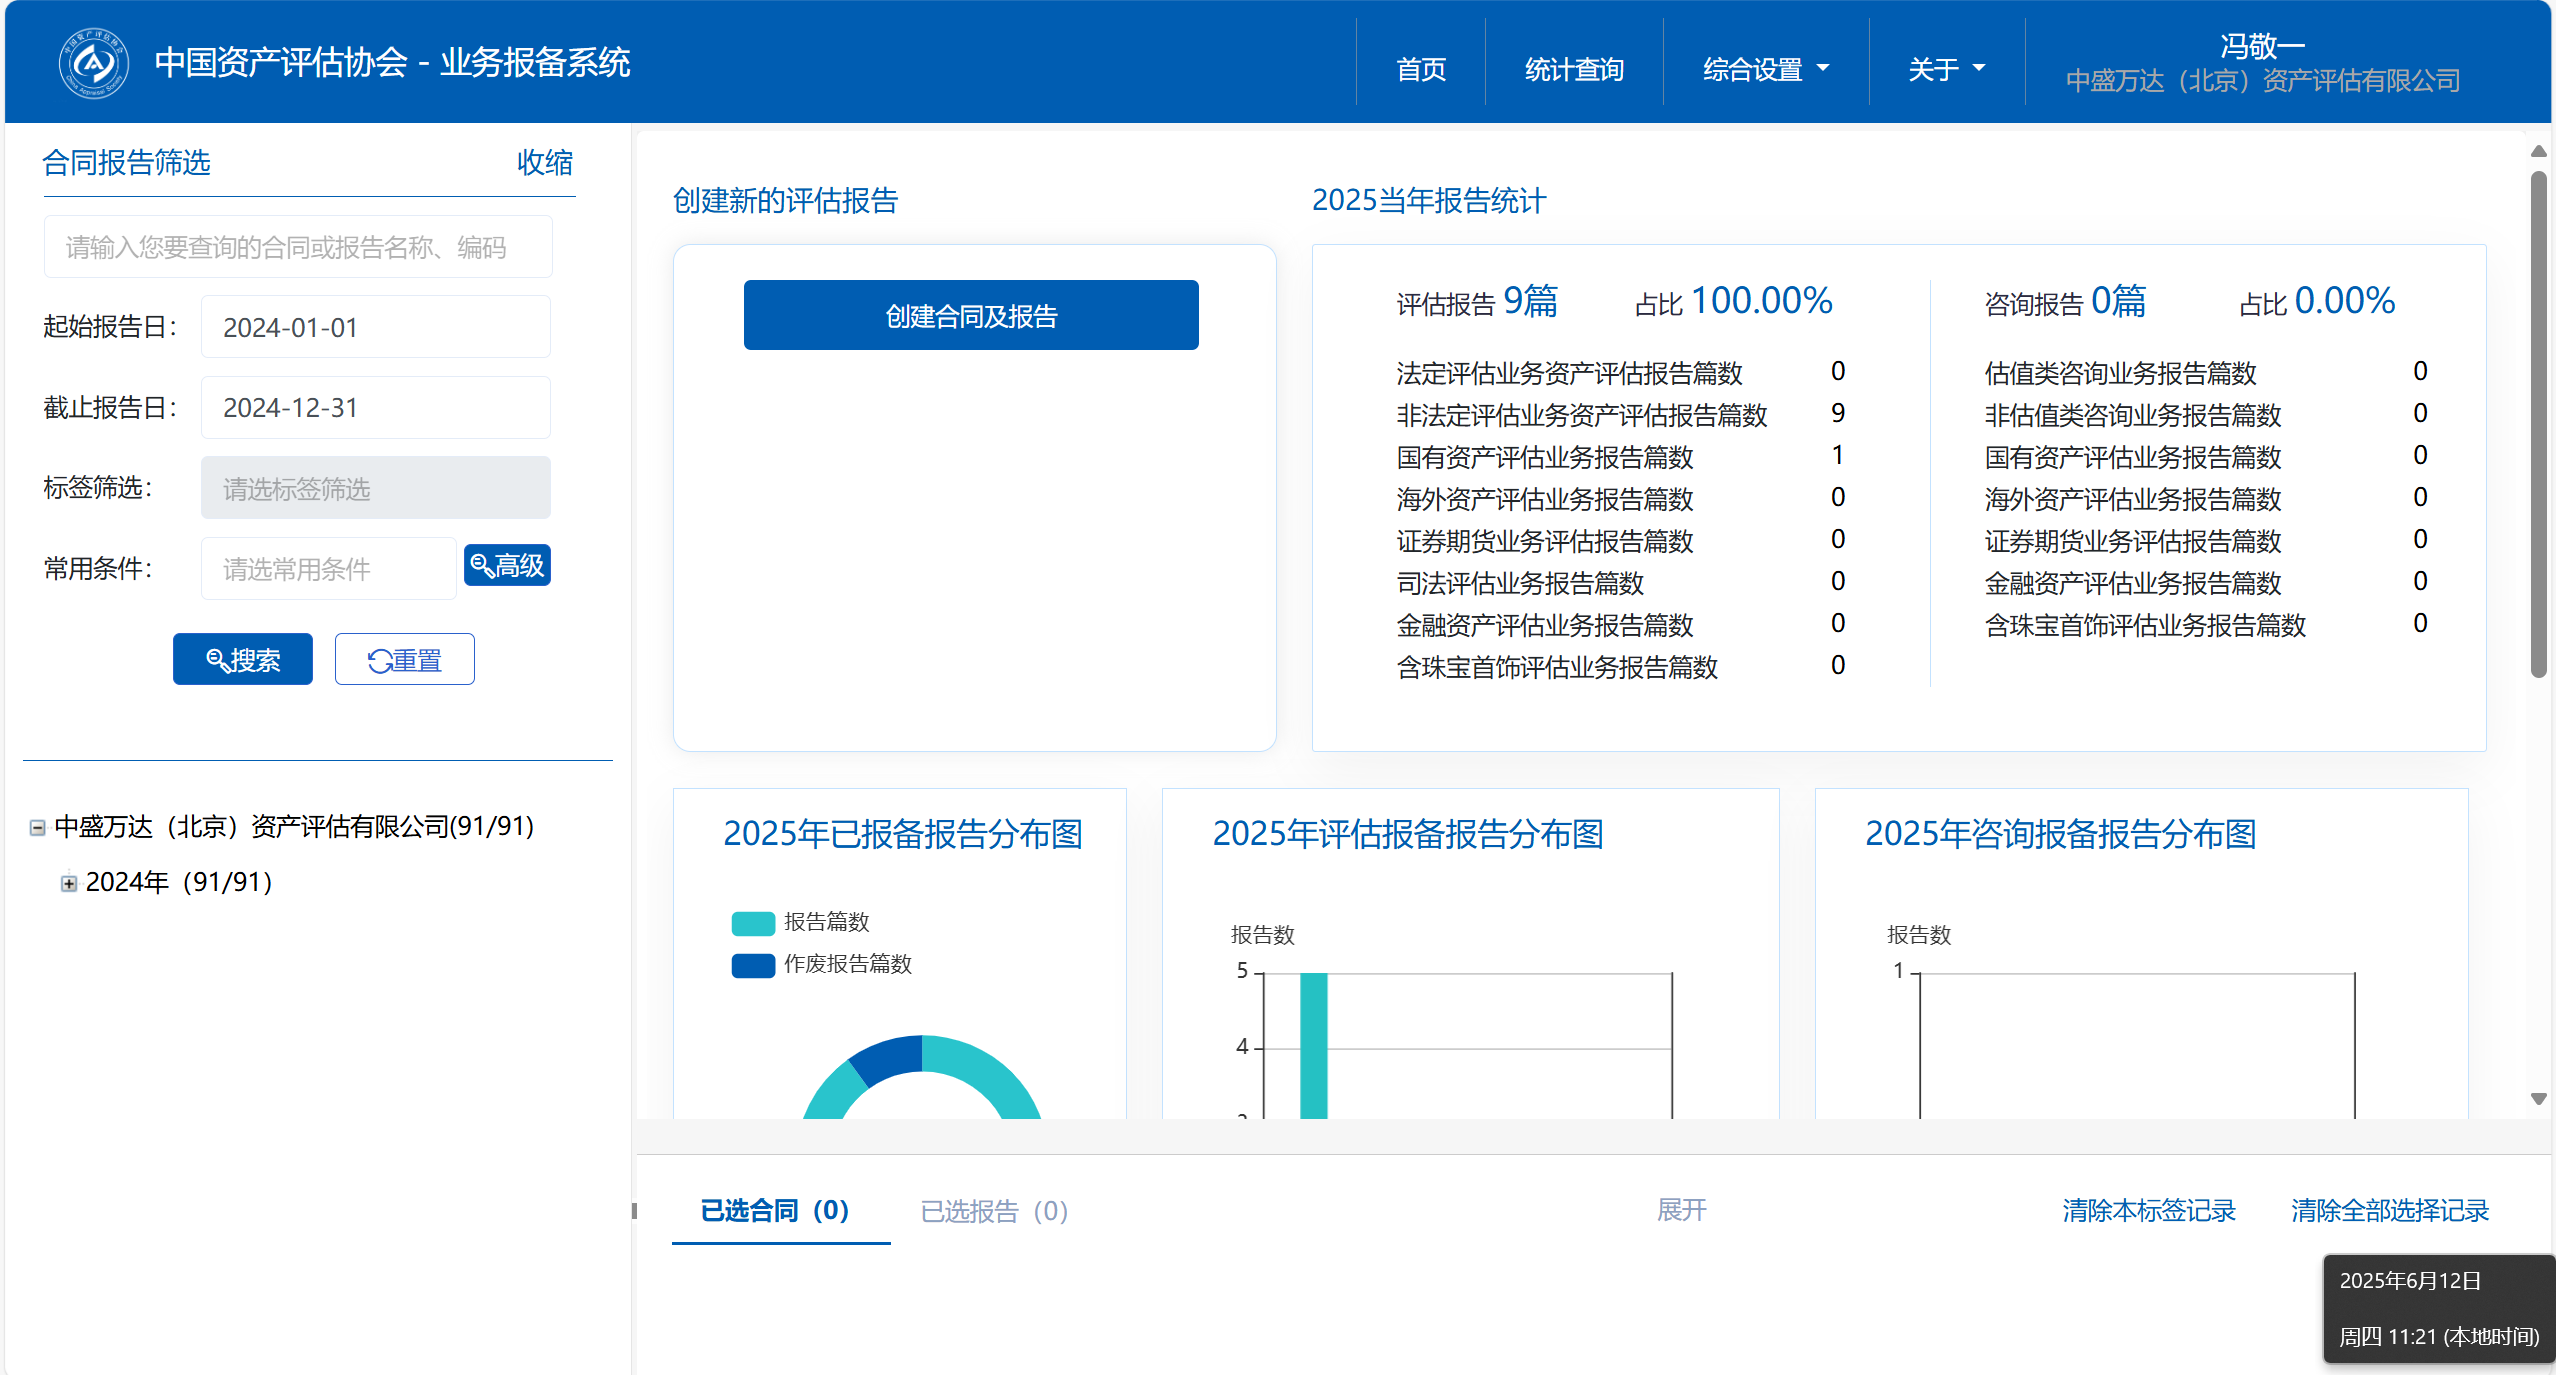This screenshot has height=1375, width=2556.
Task: Click the China Appraisal Society logo icon
Action: click(x=93, y=63)
